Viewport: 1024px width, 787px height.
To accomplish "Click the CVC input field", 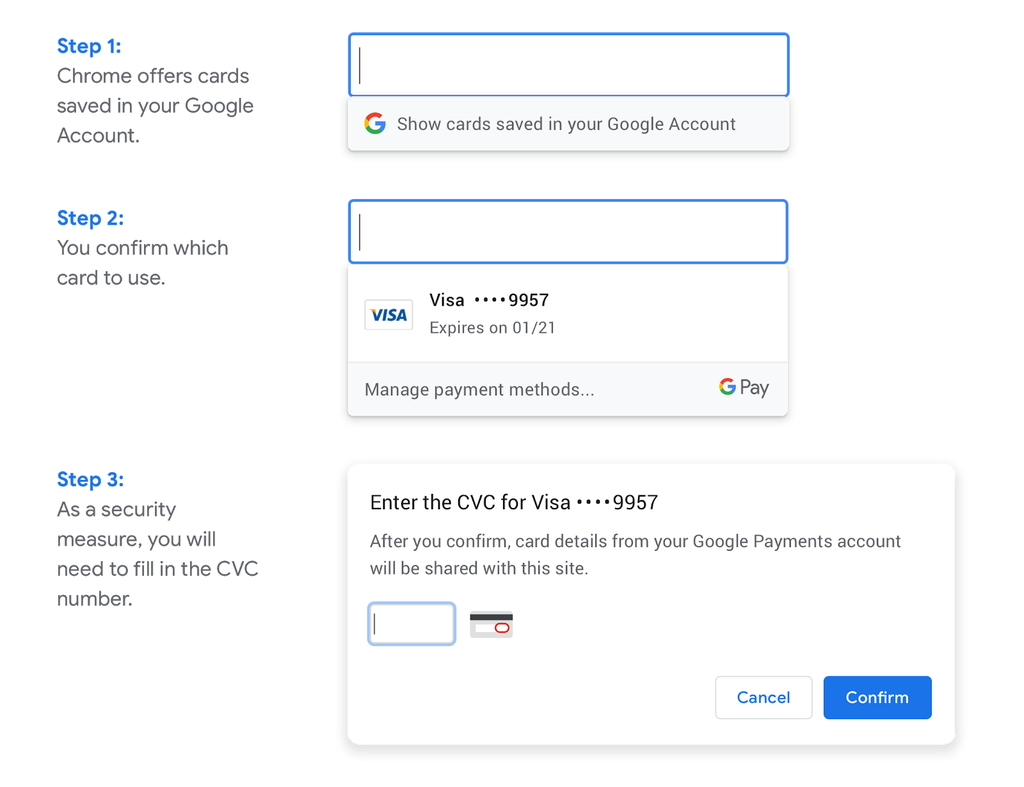I will point(411,623).
